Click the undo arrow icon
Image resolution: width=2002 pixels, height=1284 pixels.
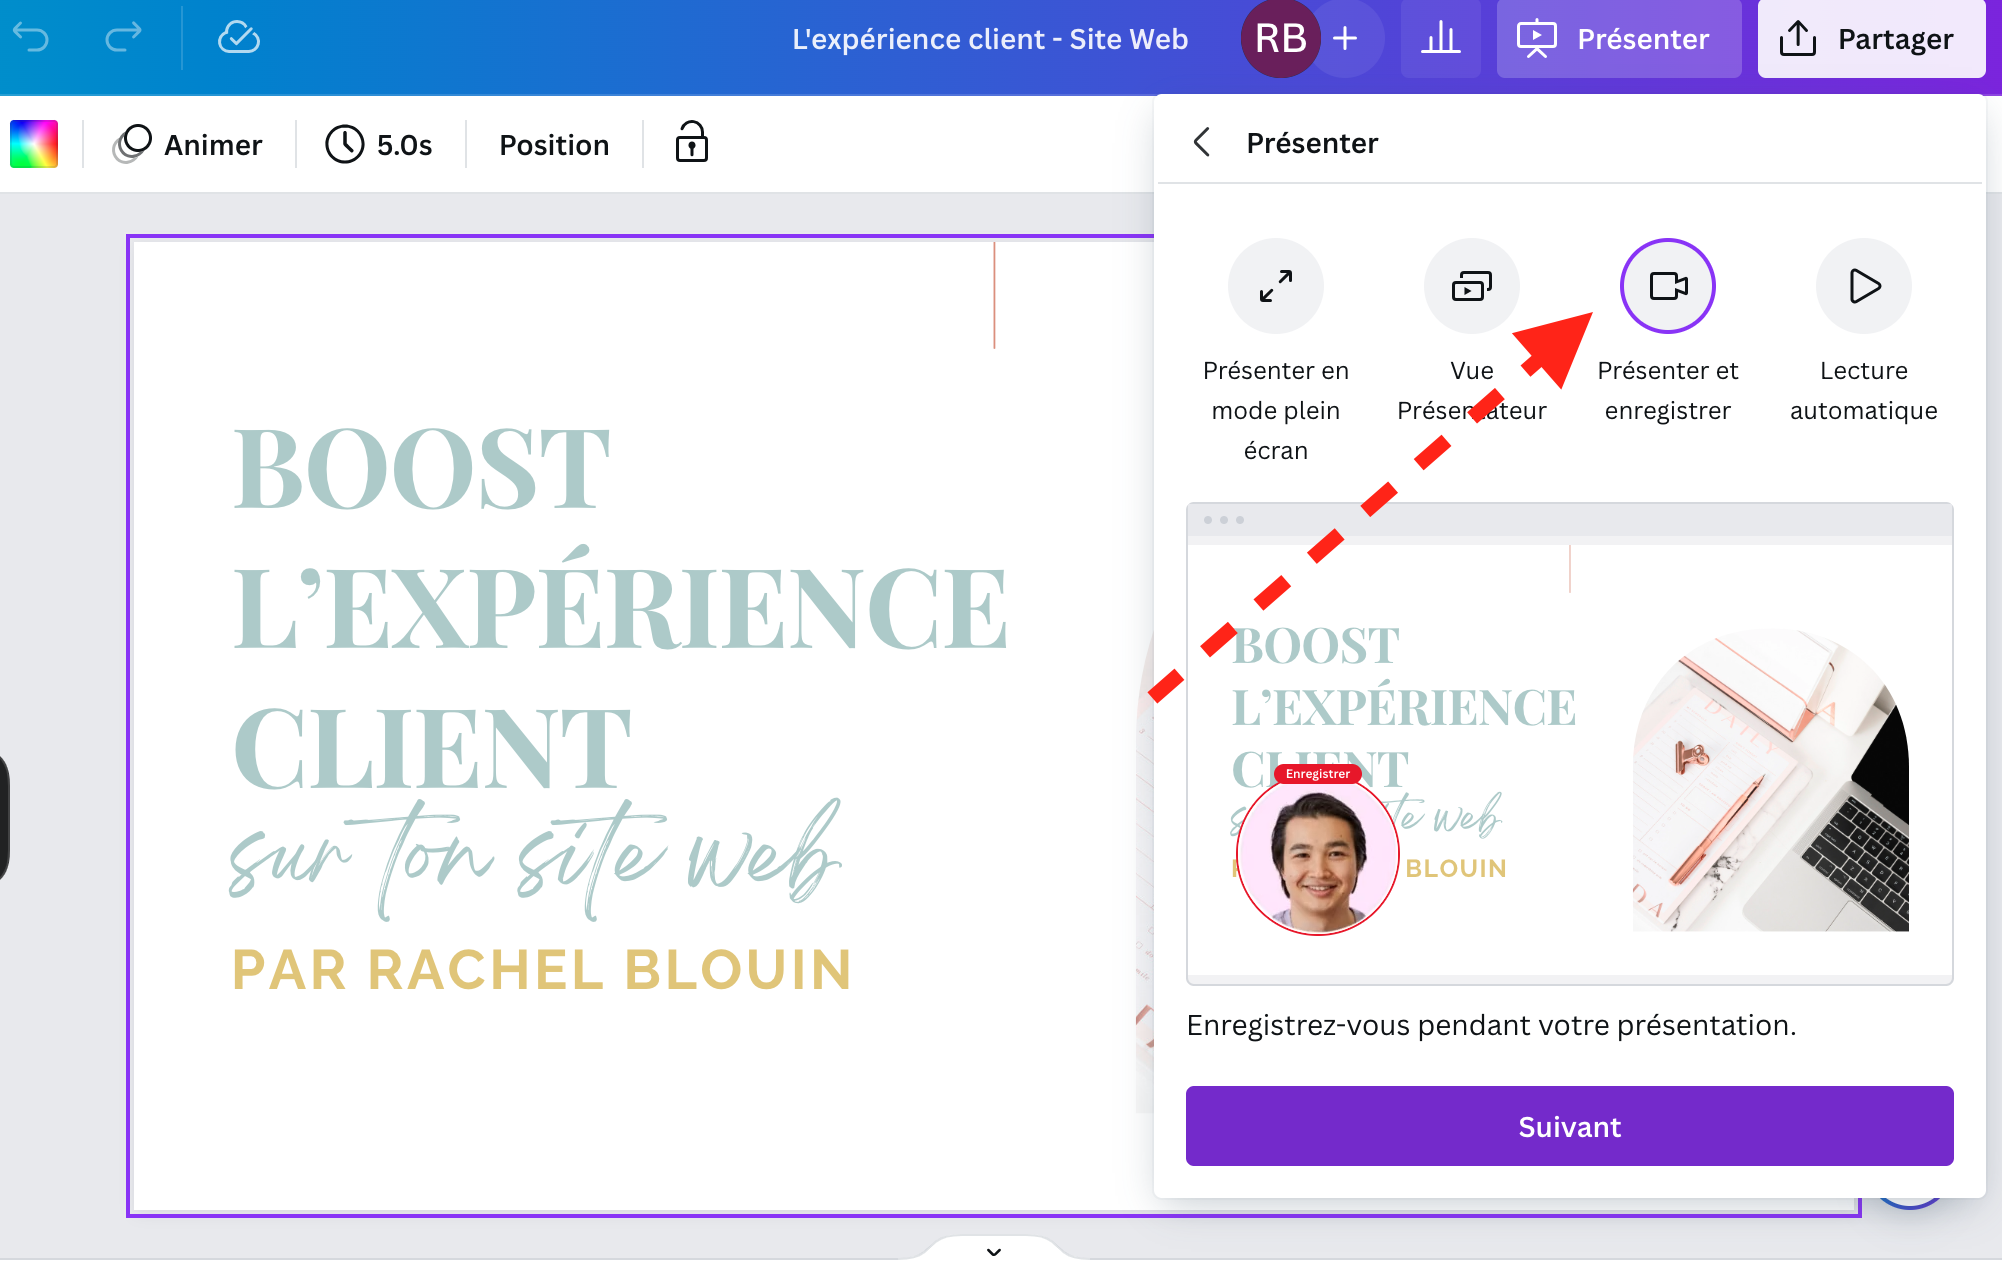pyautogui.click(x=31, y=38)
